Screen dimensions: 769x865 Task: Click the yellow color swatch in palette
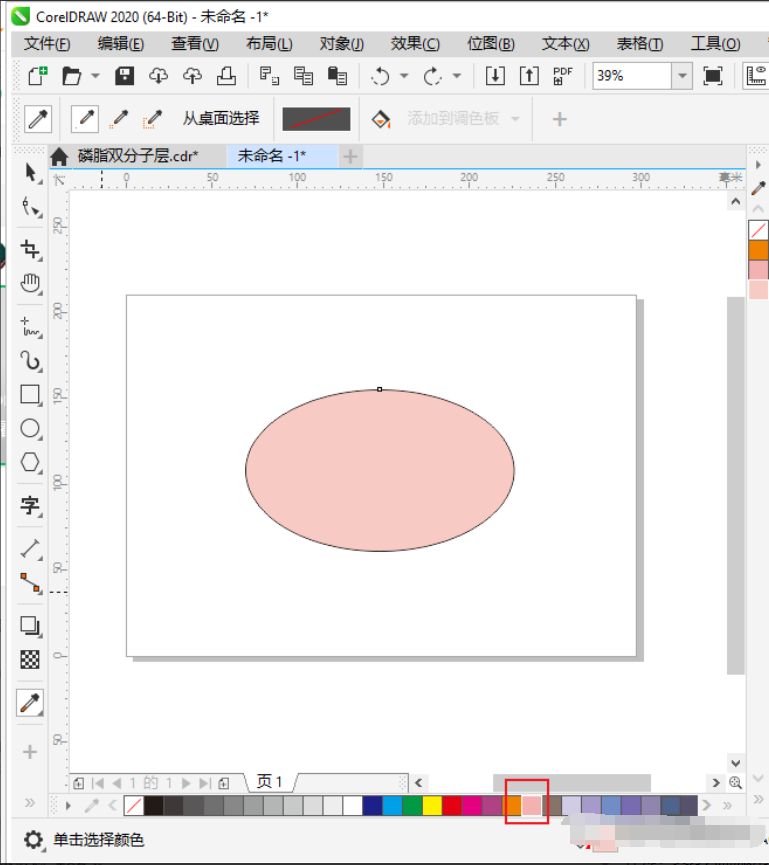pyautogui.click(x=432, y=806)
